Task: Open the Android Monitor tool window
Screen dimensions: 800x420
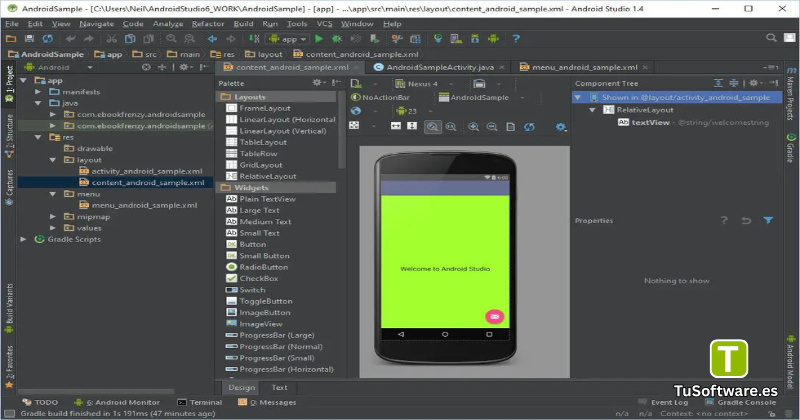Action: [117, 402]
